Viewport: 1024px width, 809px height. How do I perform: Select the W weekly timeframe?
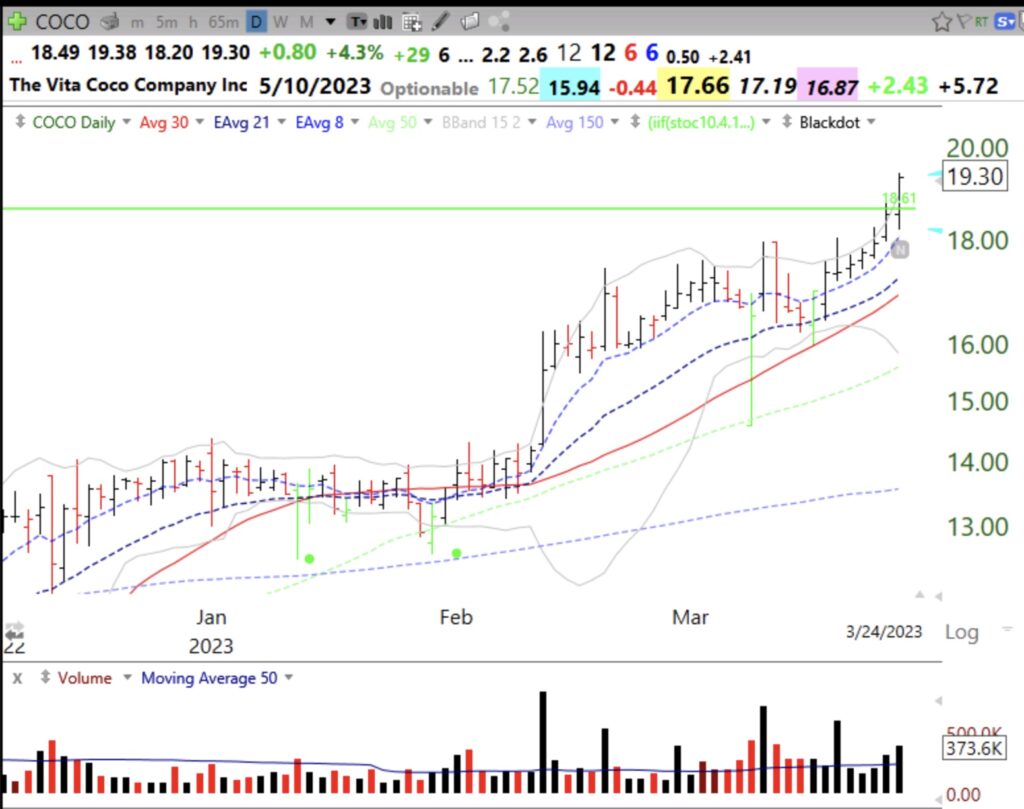click(x=281, y=22)
